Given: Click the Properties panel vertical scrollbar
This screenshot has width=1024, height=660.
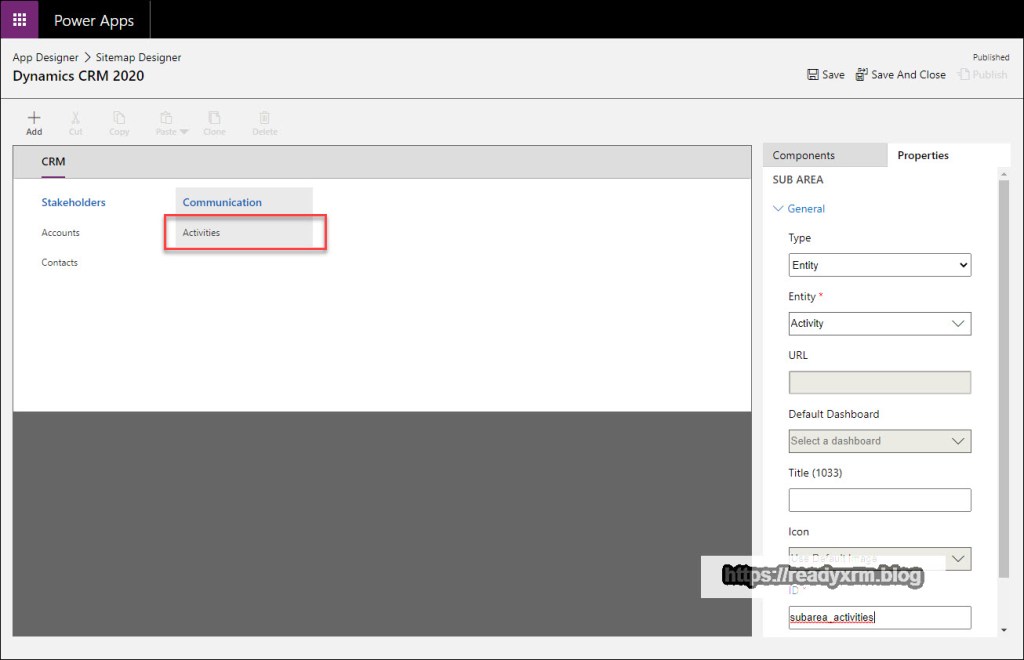Looking at the screenshot, I should pyautogui.click(x=1003, y=380).
